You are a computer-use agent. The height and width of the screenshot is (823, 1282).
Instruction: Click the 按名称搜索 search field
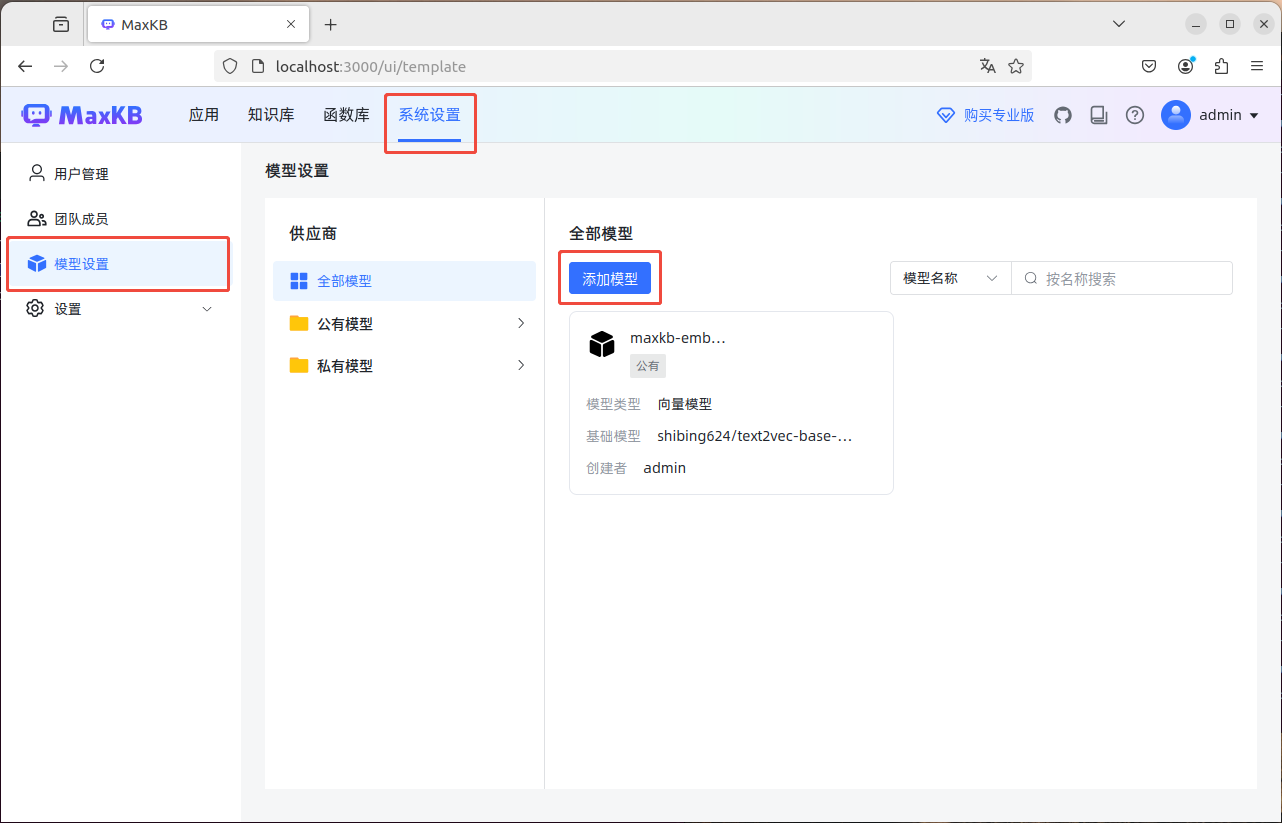tap(1120, 278)
